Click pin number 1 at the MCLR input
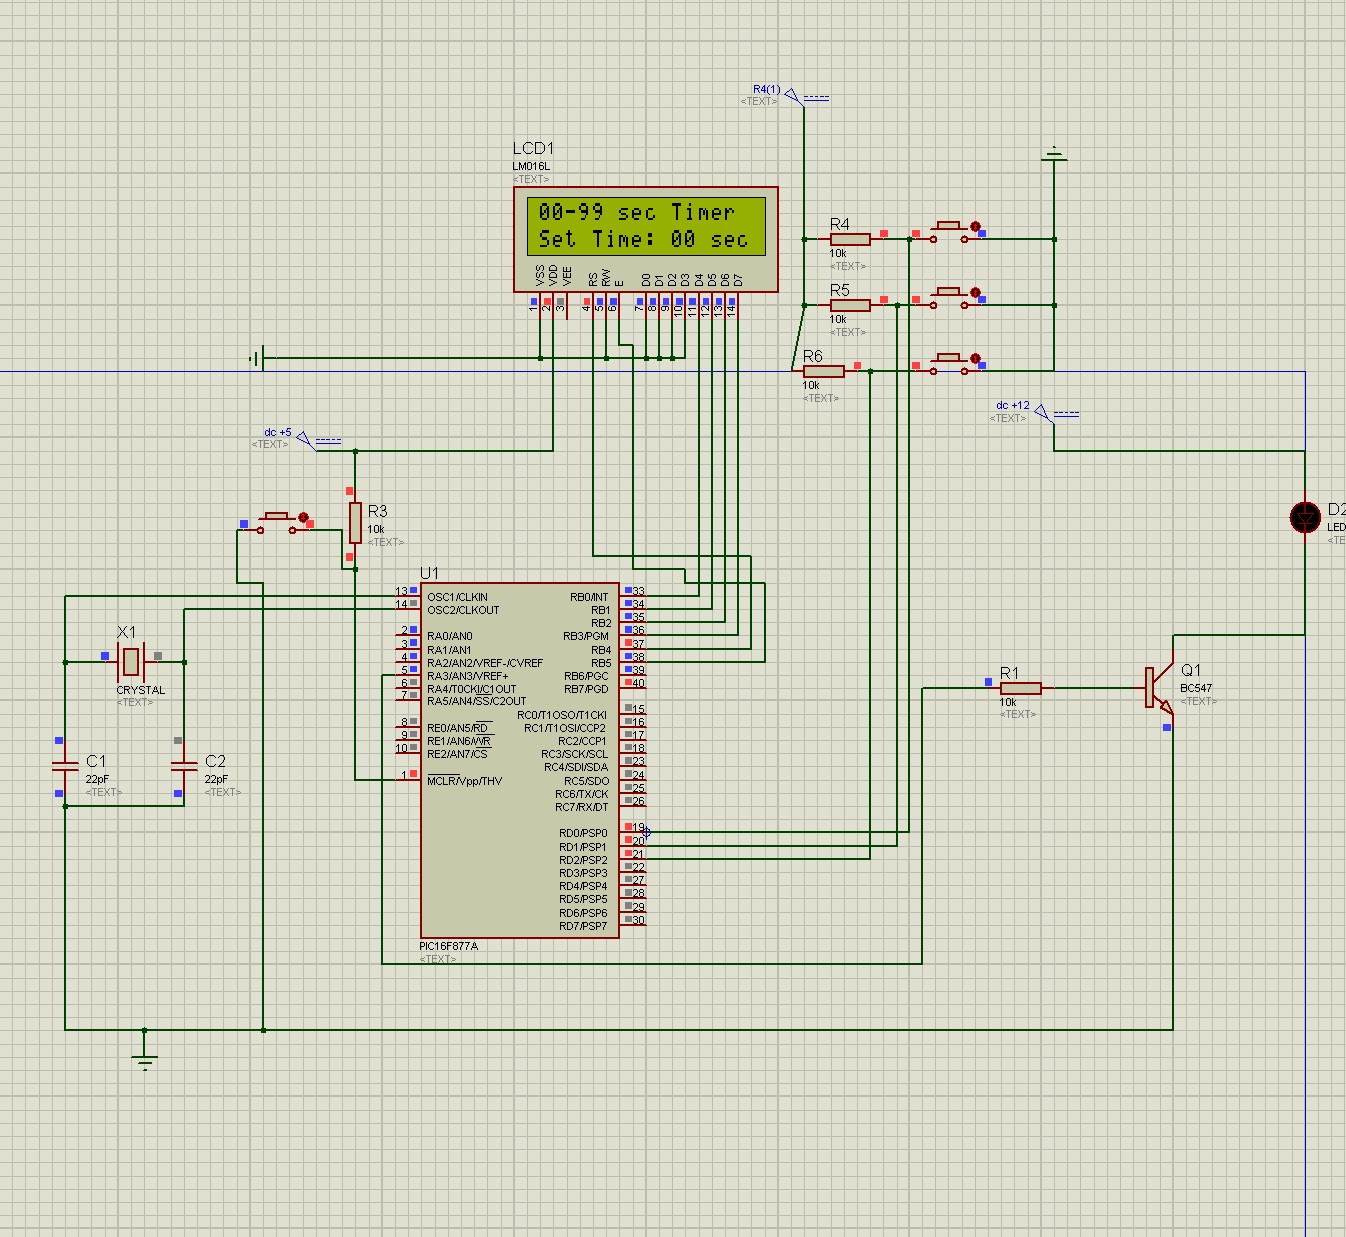 pos(405,775)
